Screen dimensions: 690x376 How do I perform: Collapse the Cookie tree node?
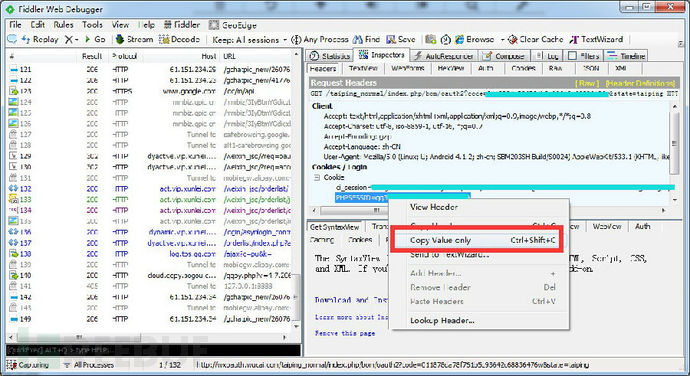[x=317, y=177]
